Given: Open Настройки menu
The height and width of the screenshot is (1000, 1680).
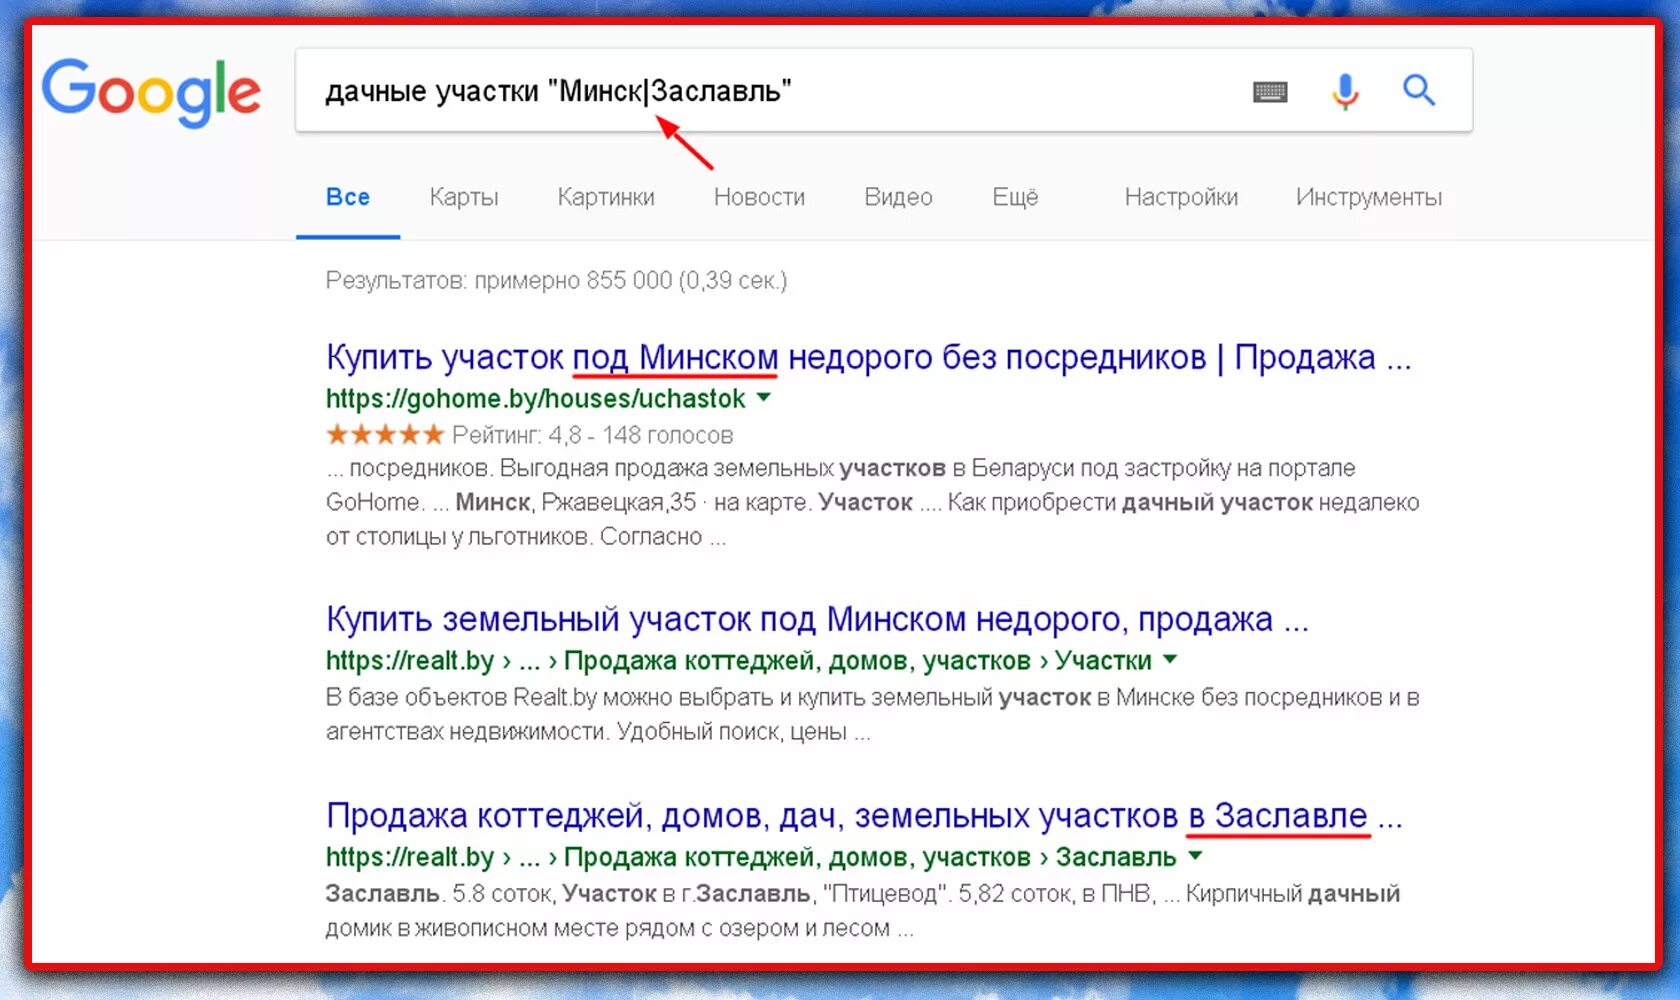Looking at the screenshot, I should pos(1181,197).
